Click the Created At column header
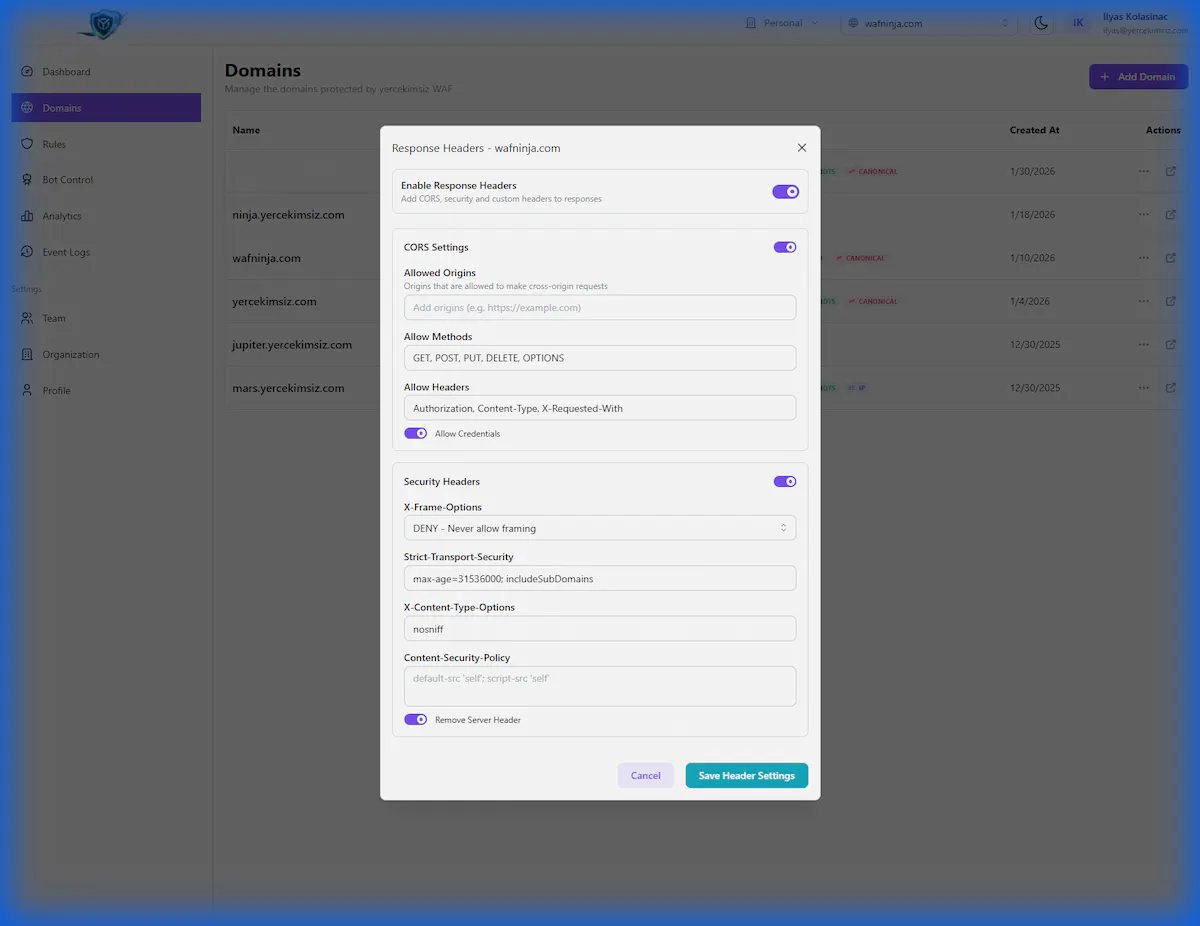This screenshot has height=926, width=1200. (1035, 130)
